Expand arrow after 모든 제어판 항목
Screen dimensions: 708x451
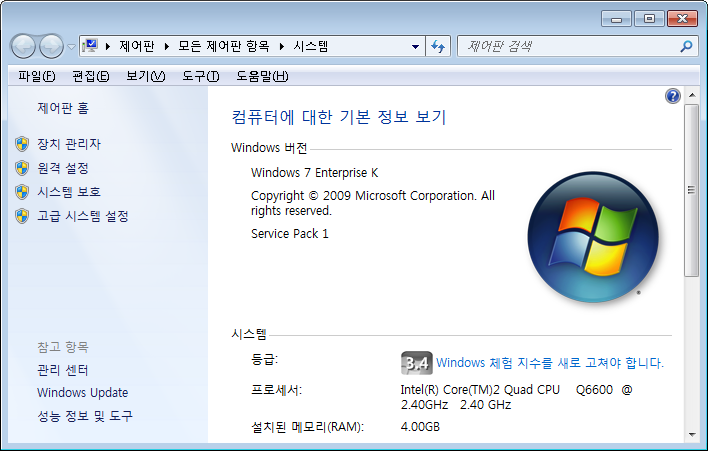(282, 46)
